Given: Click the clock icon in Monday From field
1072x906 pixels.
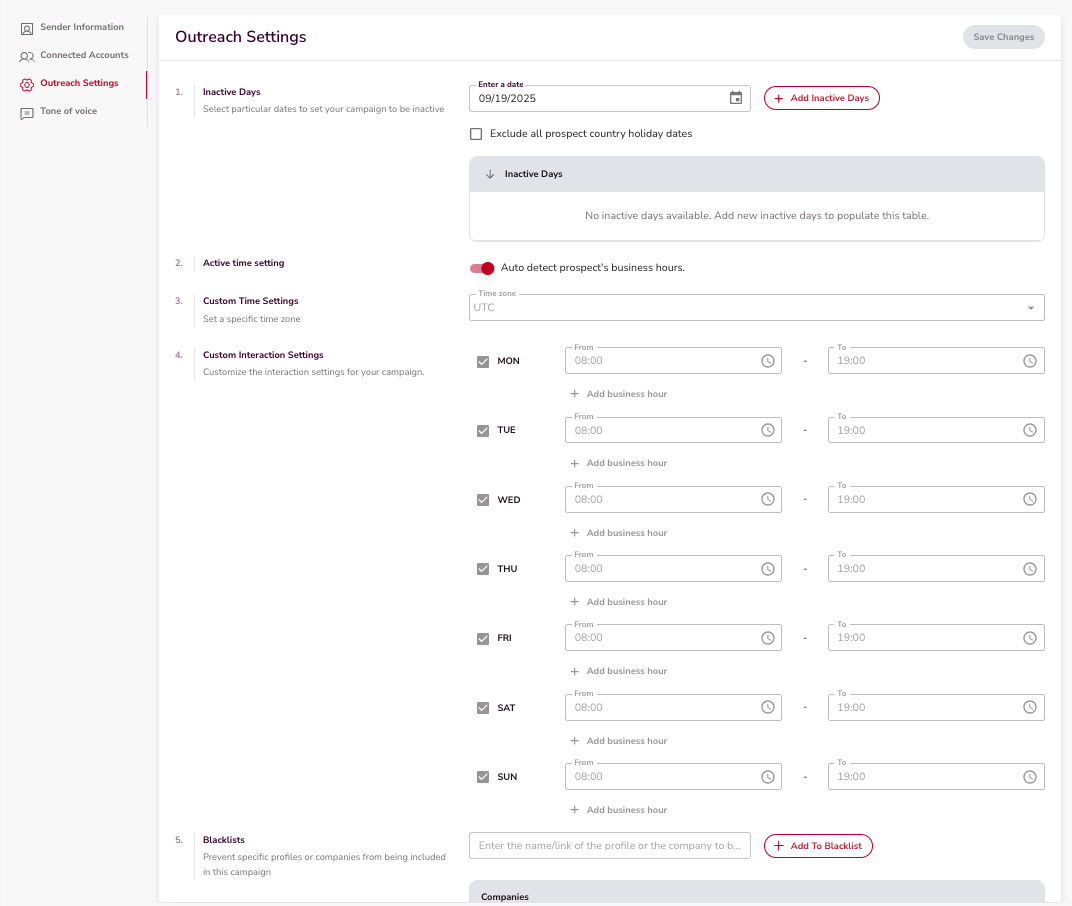Looking at the screenshot, I should coord(768,361).
